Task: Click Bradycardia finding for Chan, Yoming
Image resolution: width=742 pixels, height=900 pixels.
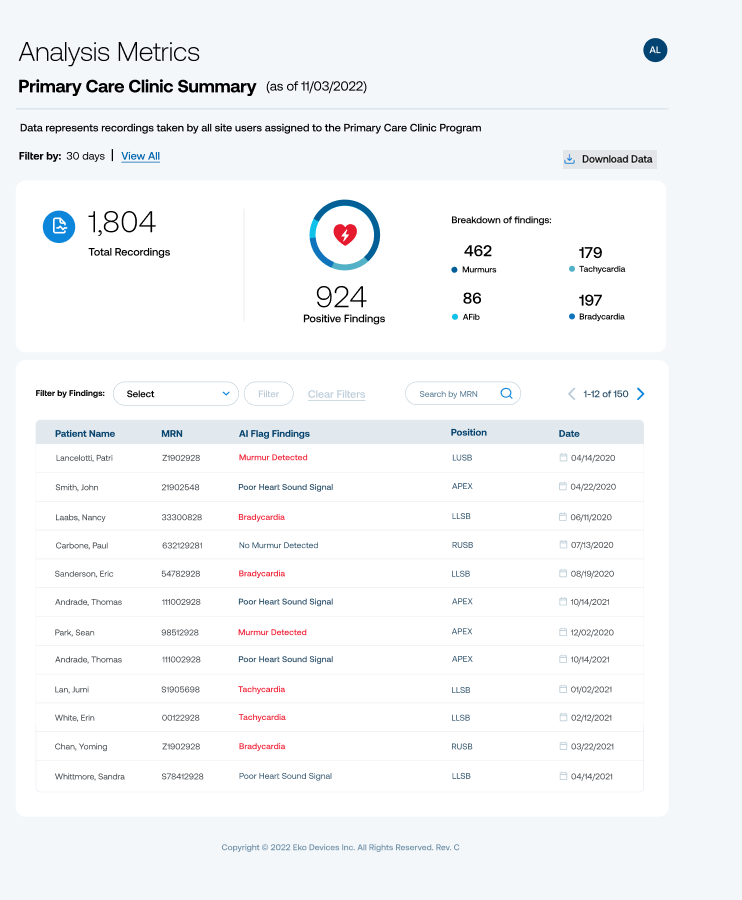Action: (x=262, y=746)
